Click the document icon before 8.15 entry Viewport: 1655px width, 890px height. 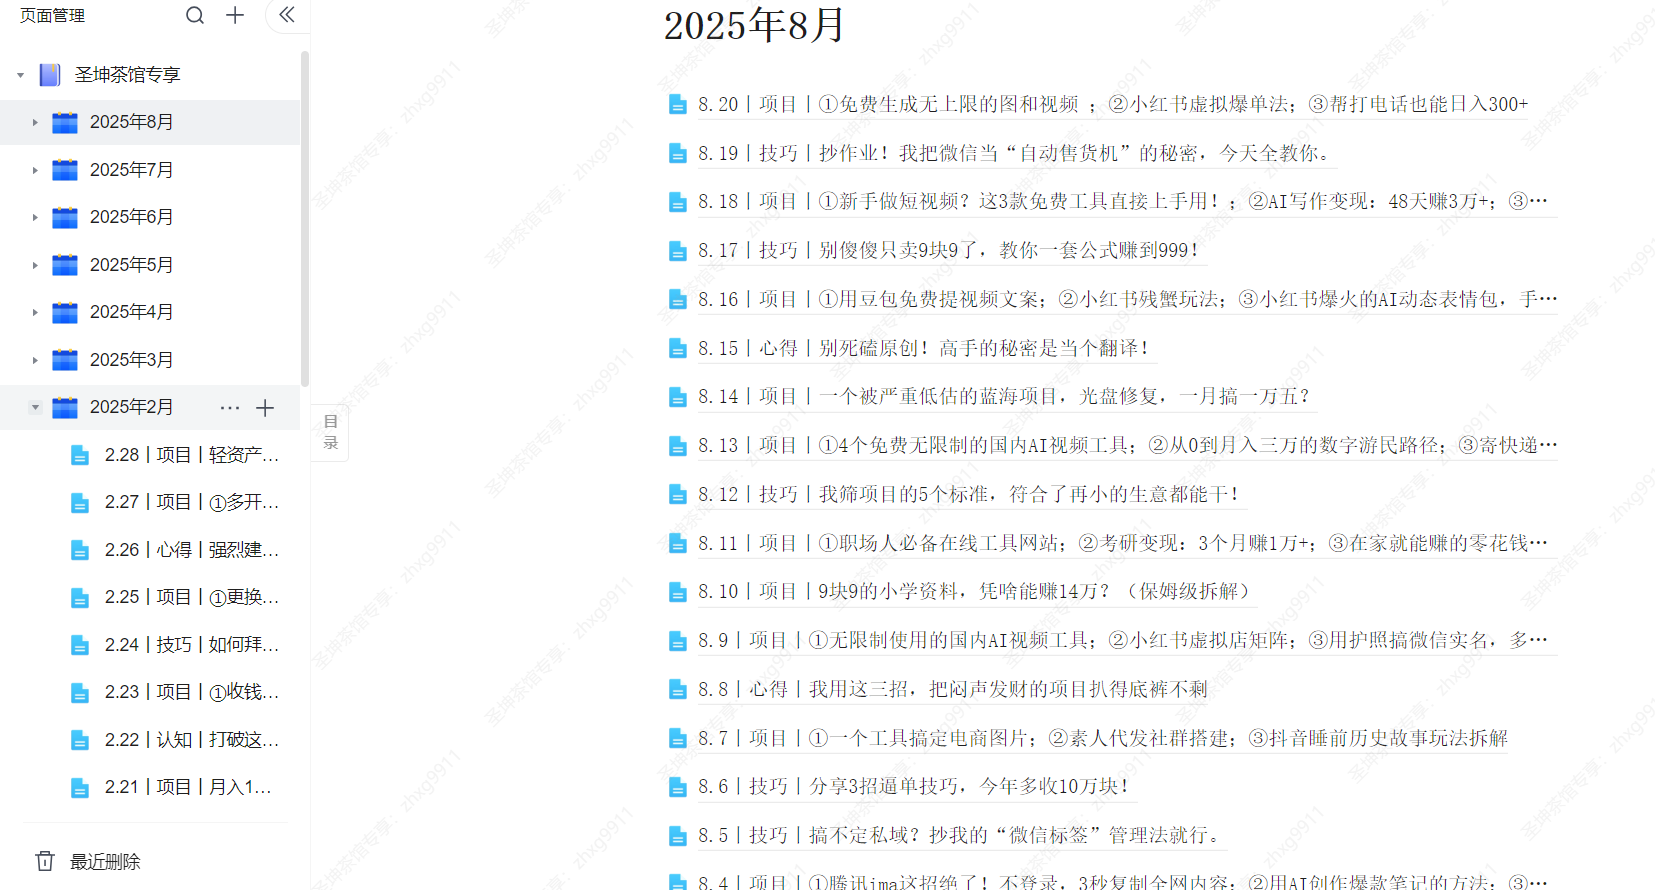pos(677,349)
